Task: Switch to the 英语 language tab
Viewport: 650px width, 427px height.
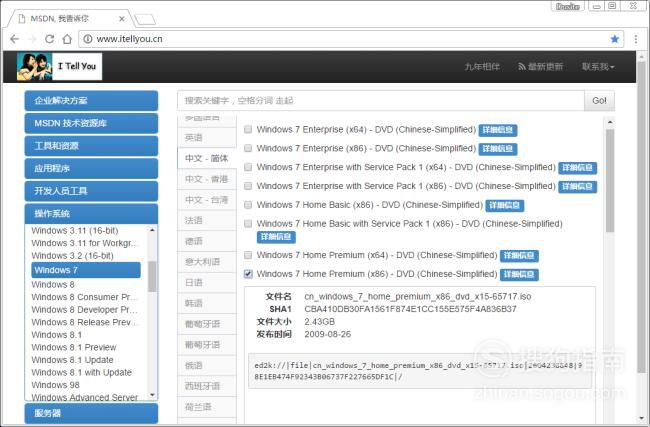Action: 207,138
